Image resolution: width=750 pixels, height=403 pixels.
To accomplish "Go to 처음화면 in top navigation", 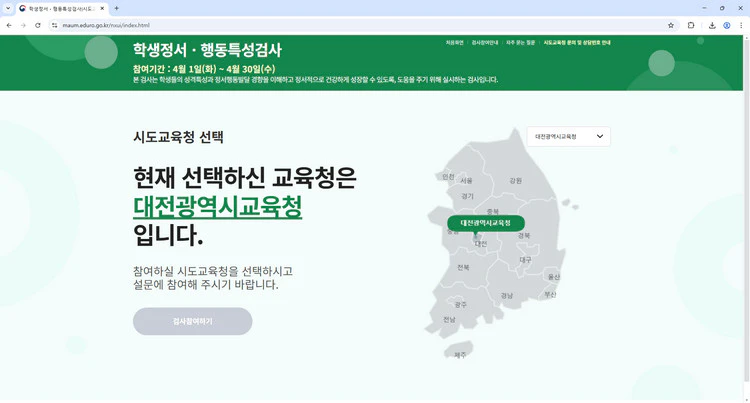I will pyautogui.click(x=454, y=43).
